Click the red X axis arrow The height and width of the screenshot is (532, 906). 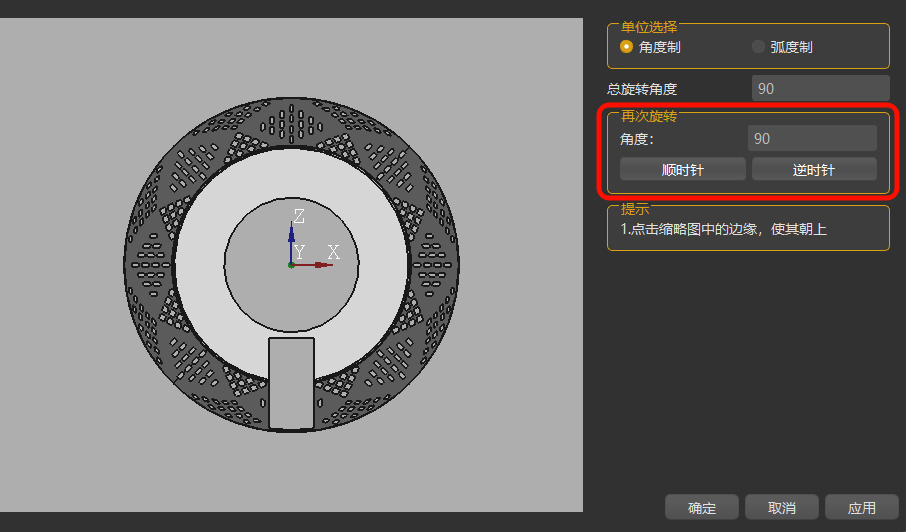point(316,265)
